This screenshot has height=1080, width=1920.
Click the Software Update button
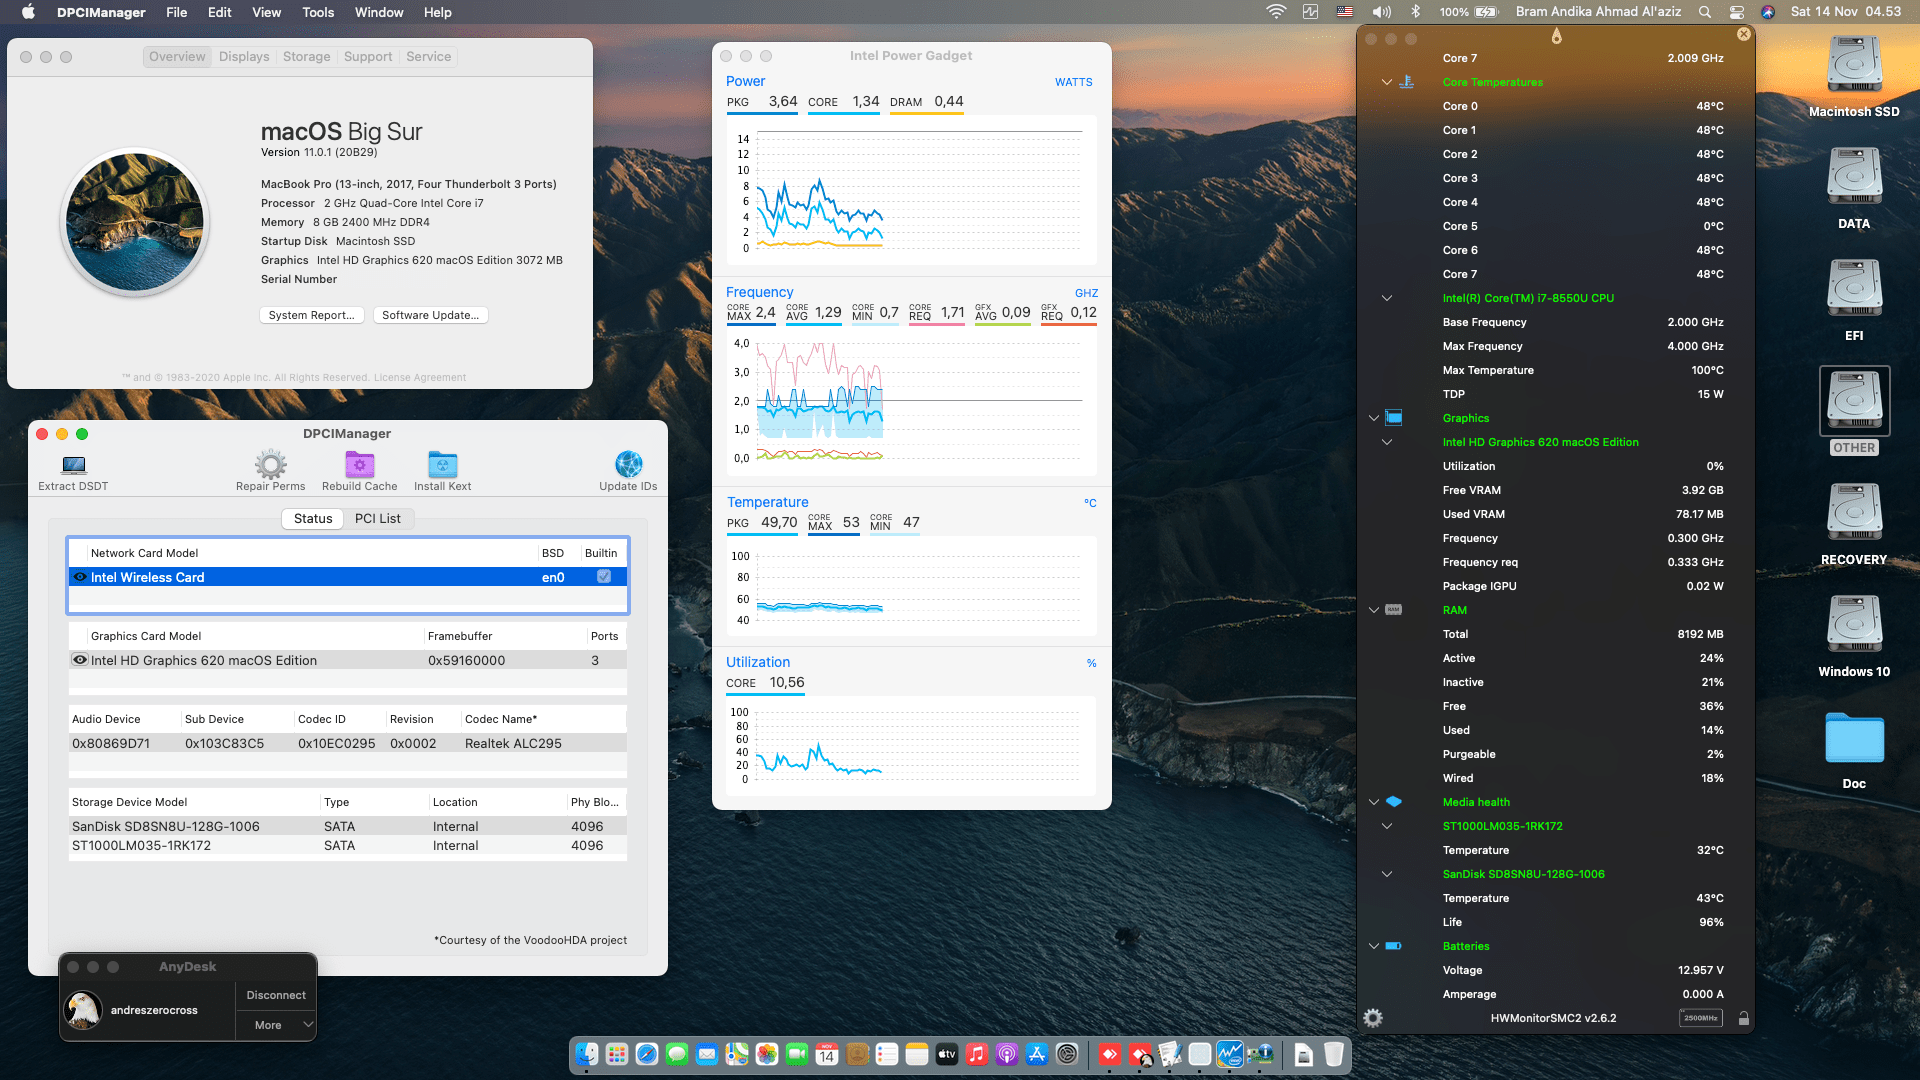430,315
